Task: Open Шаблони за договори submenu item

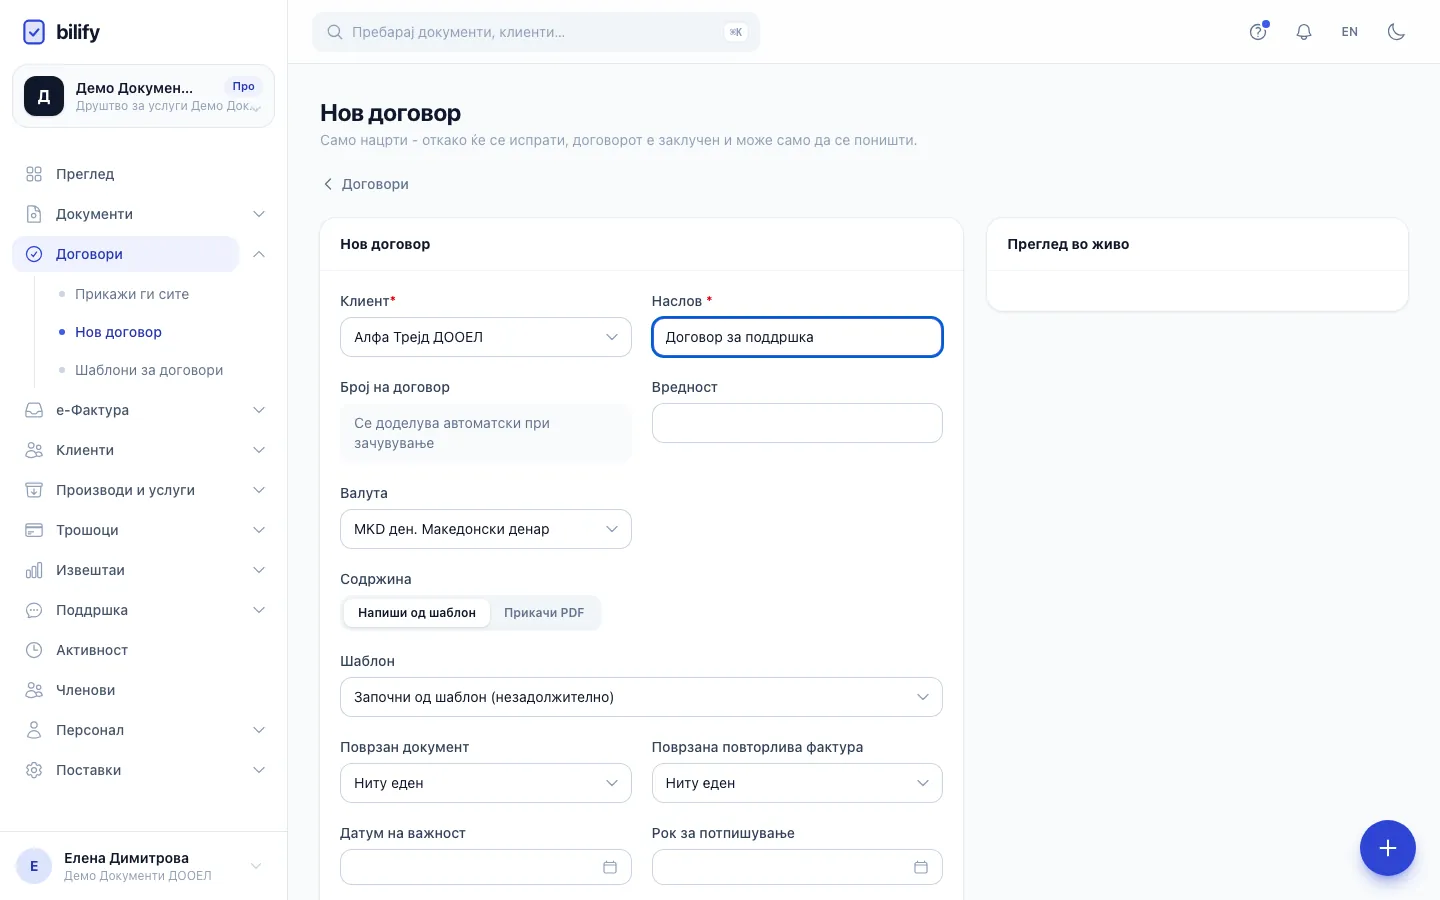Action: (x=149, y=370)
